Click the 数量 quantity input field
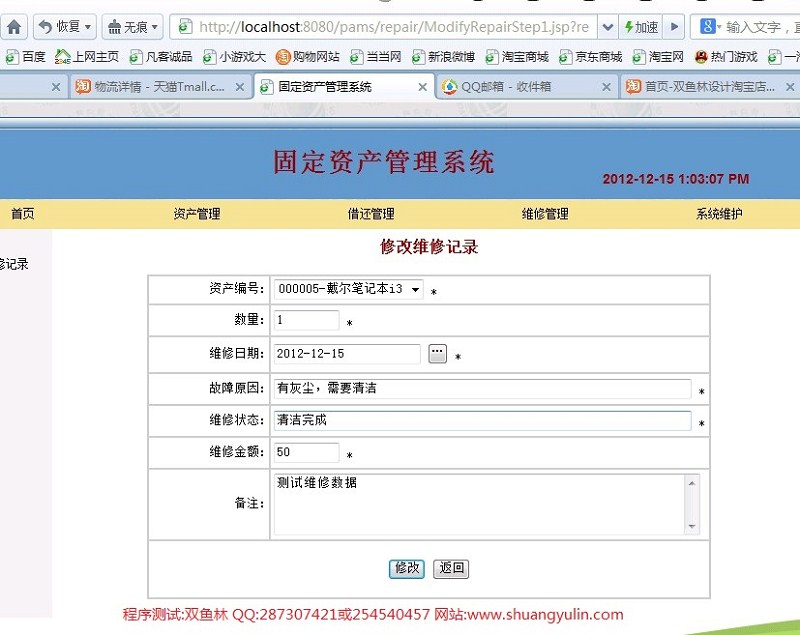This screenshot has height=635, width=800. pos(306,320)
